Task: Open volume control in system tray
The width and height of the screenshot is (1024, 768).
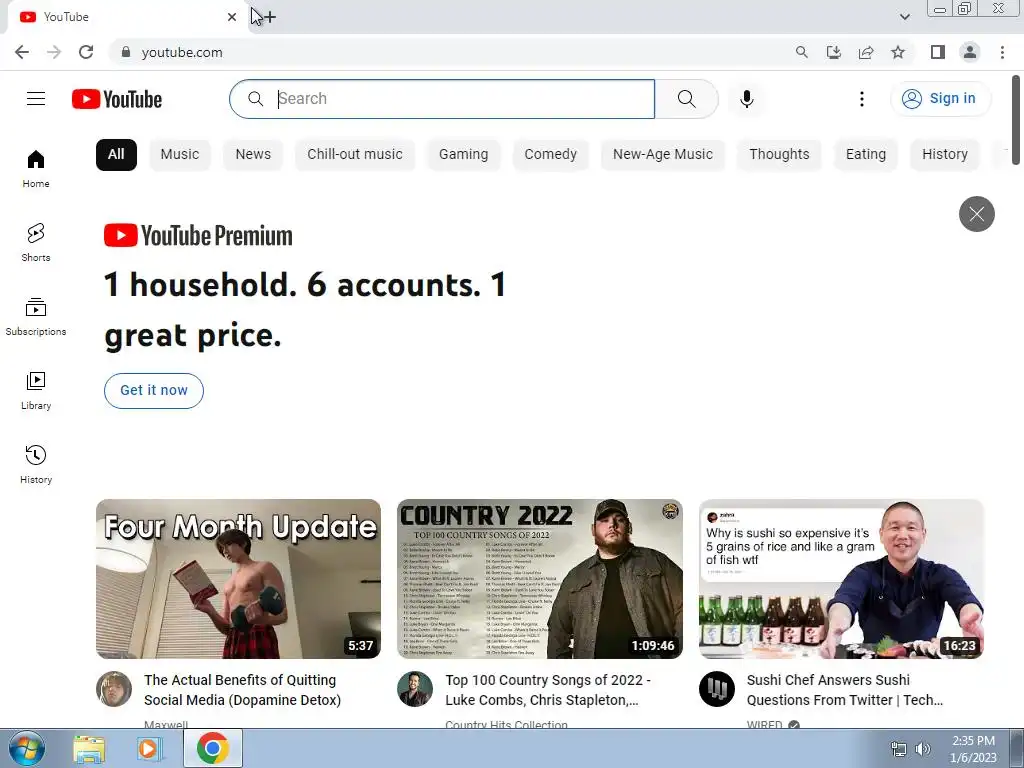Action: pos(923,749)
